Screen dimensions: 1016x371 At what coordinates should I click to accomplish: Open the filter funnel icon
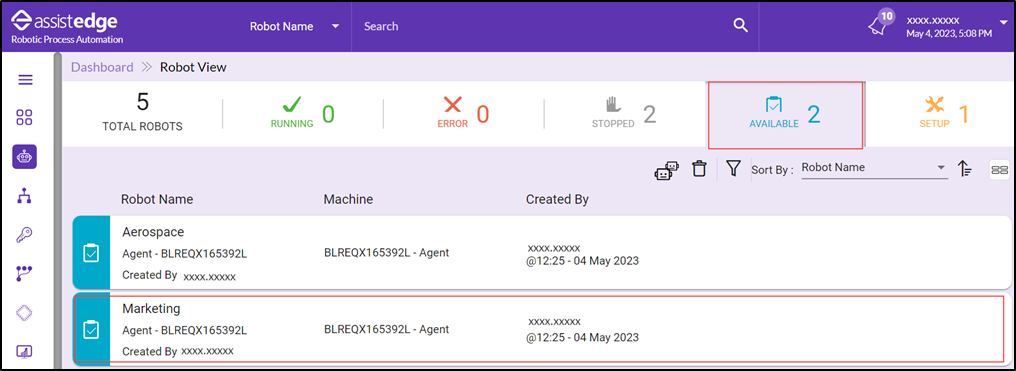[x=733, y=169]
